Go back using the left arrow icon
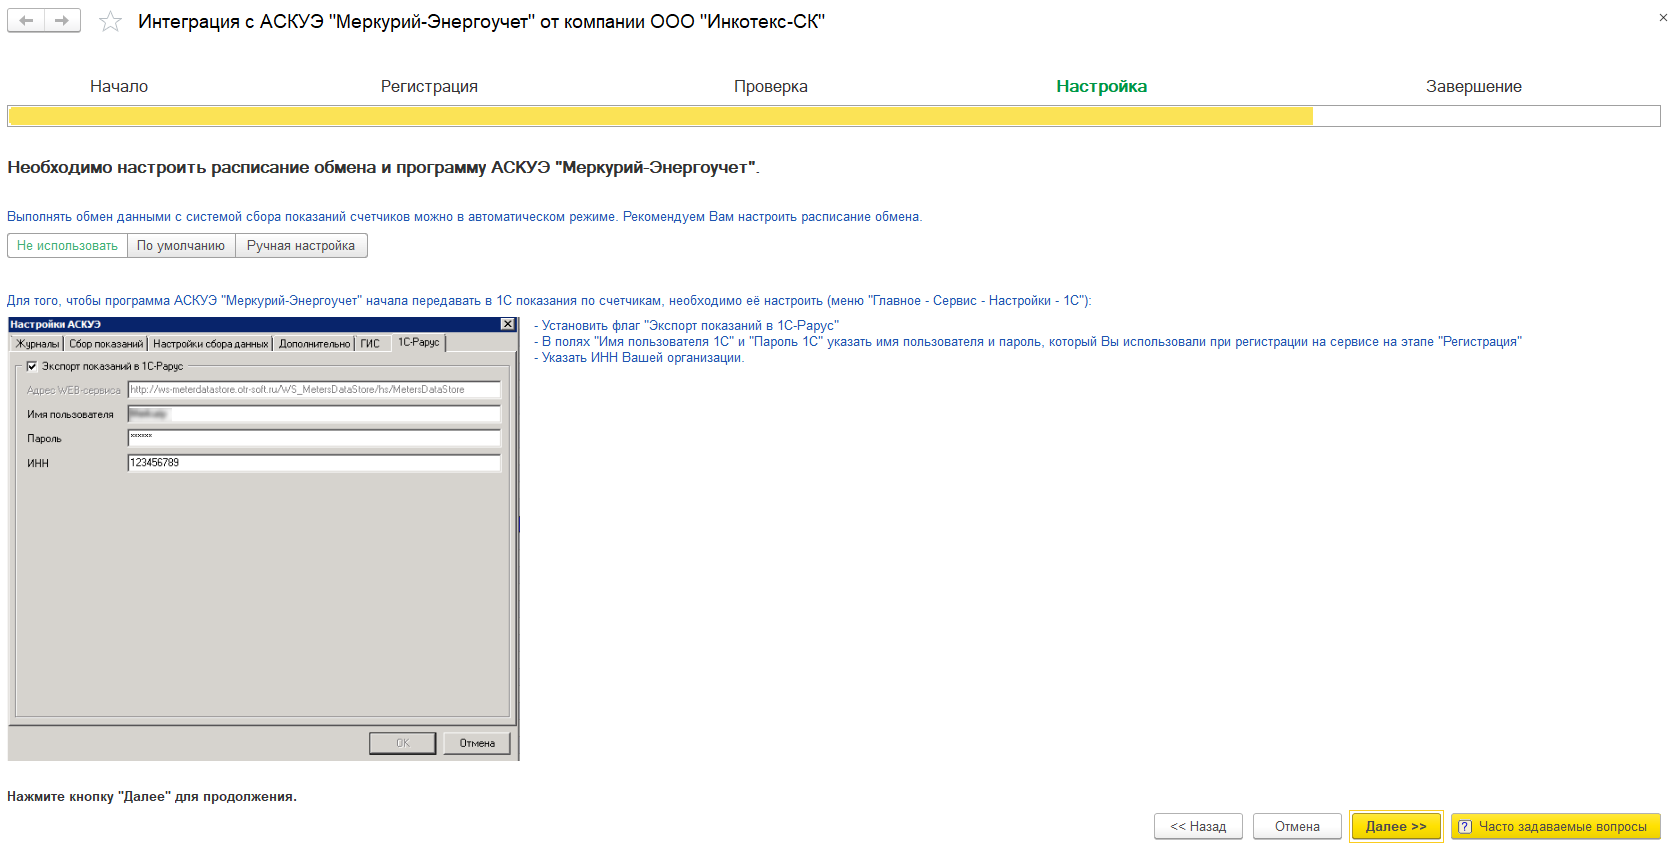Viewport: 1673px width, 853px height. pos(26,20)
